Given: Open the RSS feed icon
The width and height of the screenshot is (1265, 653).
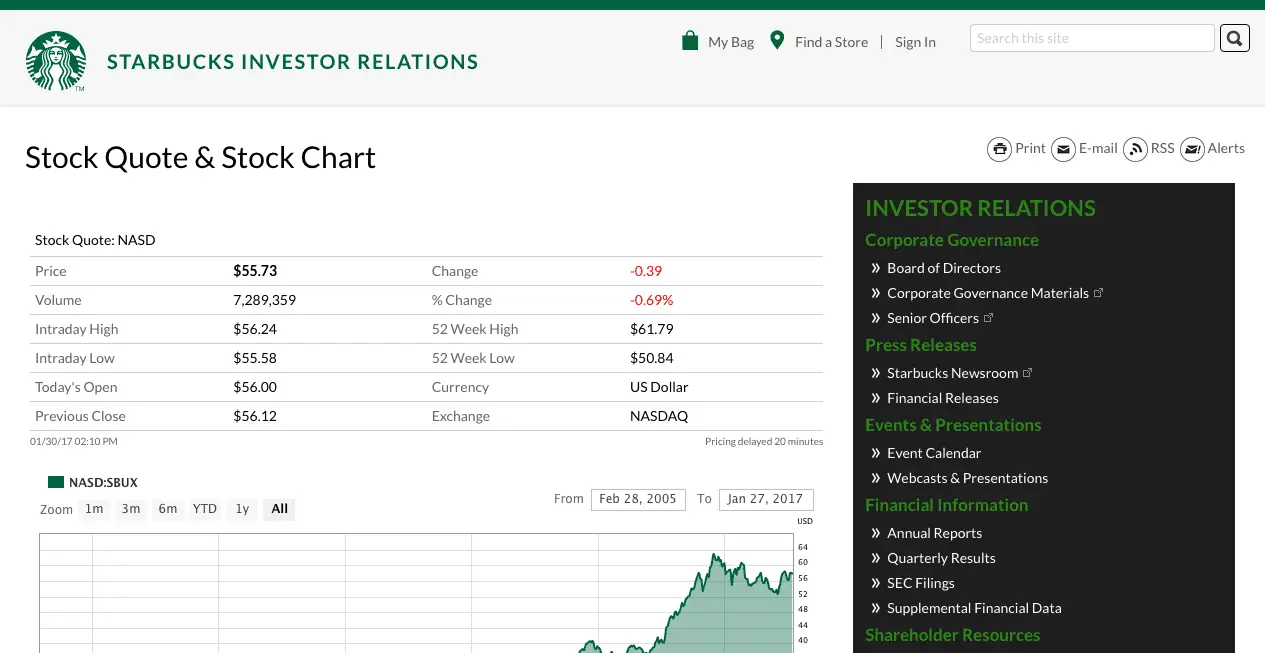Looking at the screenshot, I should pos(1135,149).
